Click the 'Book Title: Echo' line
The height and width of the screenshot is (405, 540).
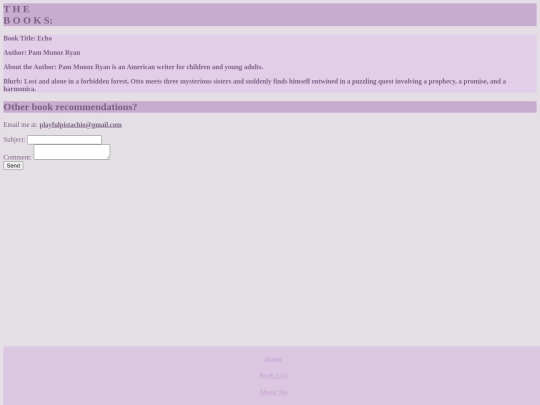tap(28, 38)
